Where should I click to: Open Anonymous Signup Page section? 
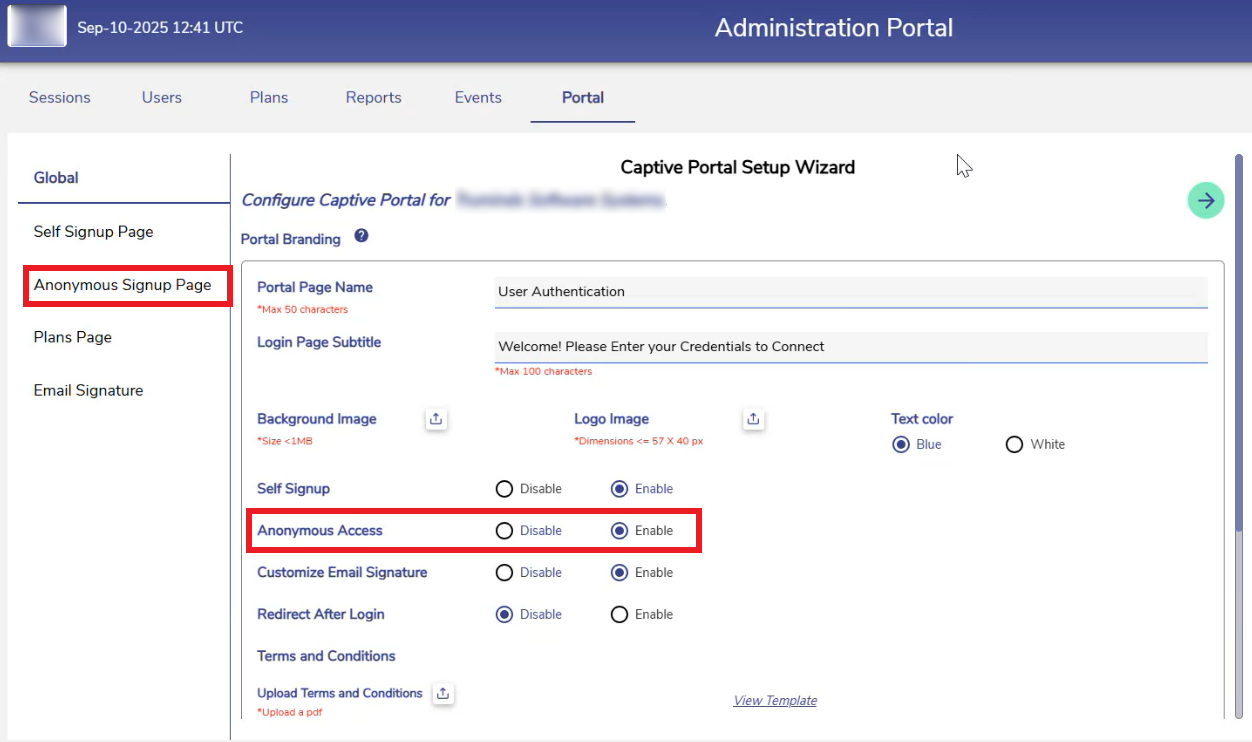click(x=123, y=285)
